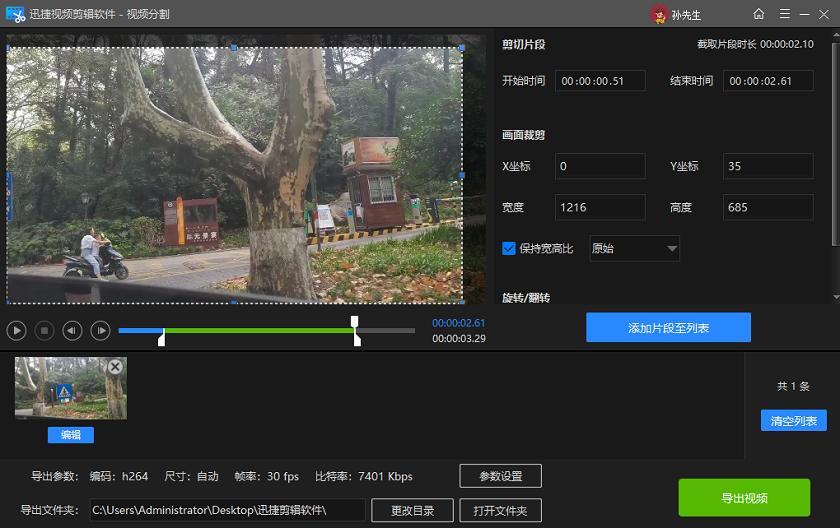Image resolution: width=840 pixels, height=528 pixels.
Task: Click the 尺寸: 自动 text
Action: click(x=191, y=476)
